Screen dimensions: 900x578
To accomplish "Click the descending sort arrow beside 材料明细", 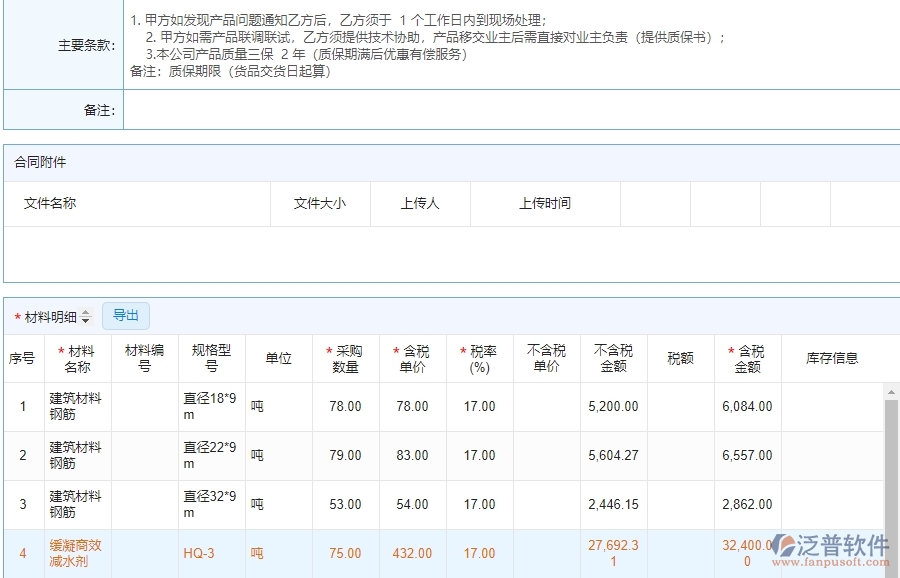I will pos(85,319).
